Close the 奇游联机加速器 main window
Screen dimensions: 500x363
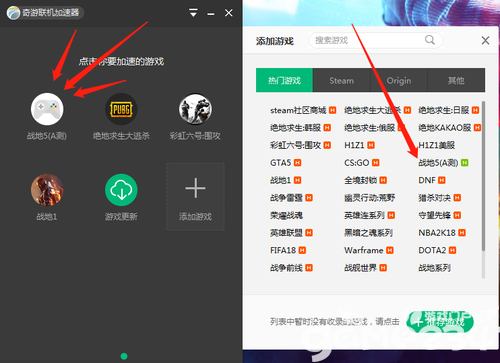pyautogui.click(x=229, y=13)
